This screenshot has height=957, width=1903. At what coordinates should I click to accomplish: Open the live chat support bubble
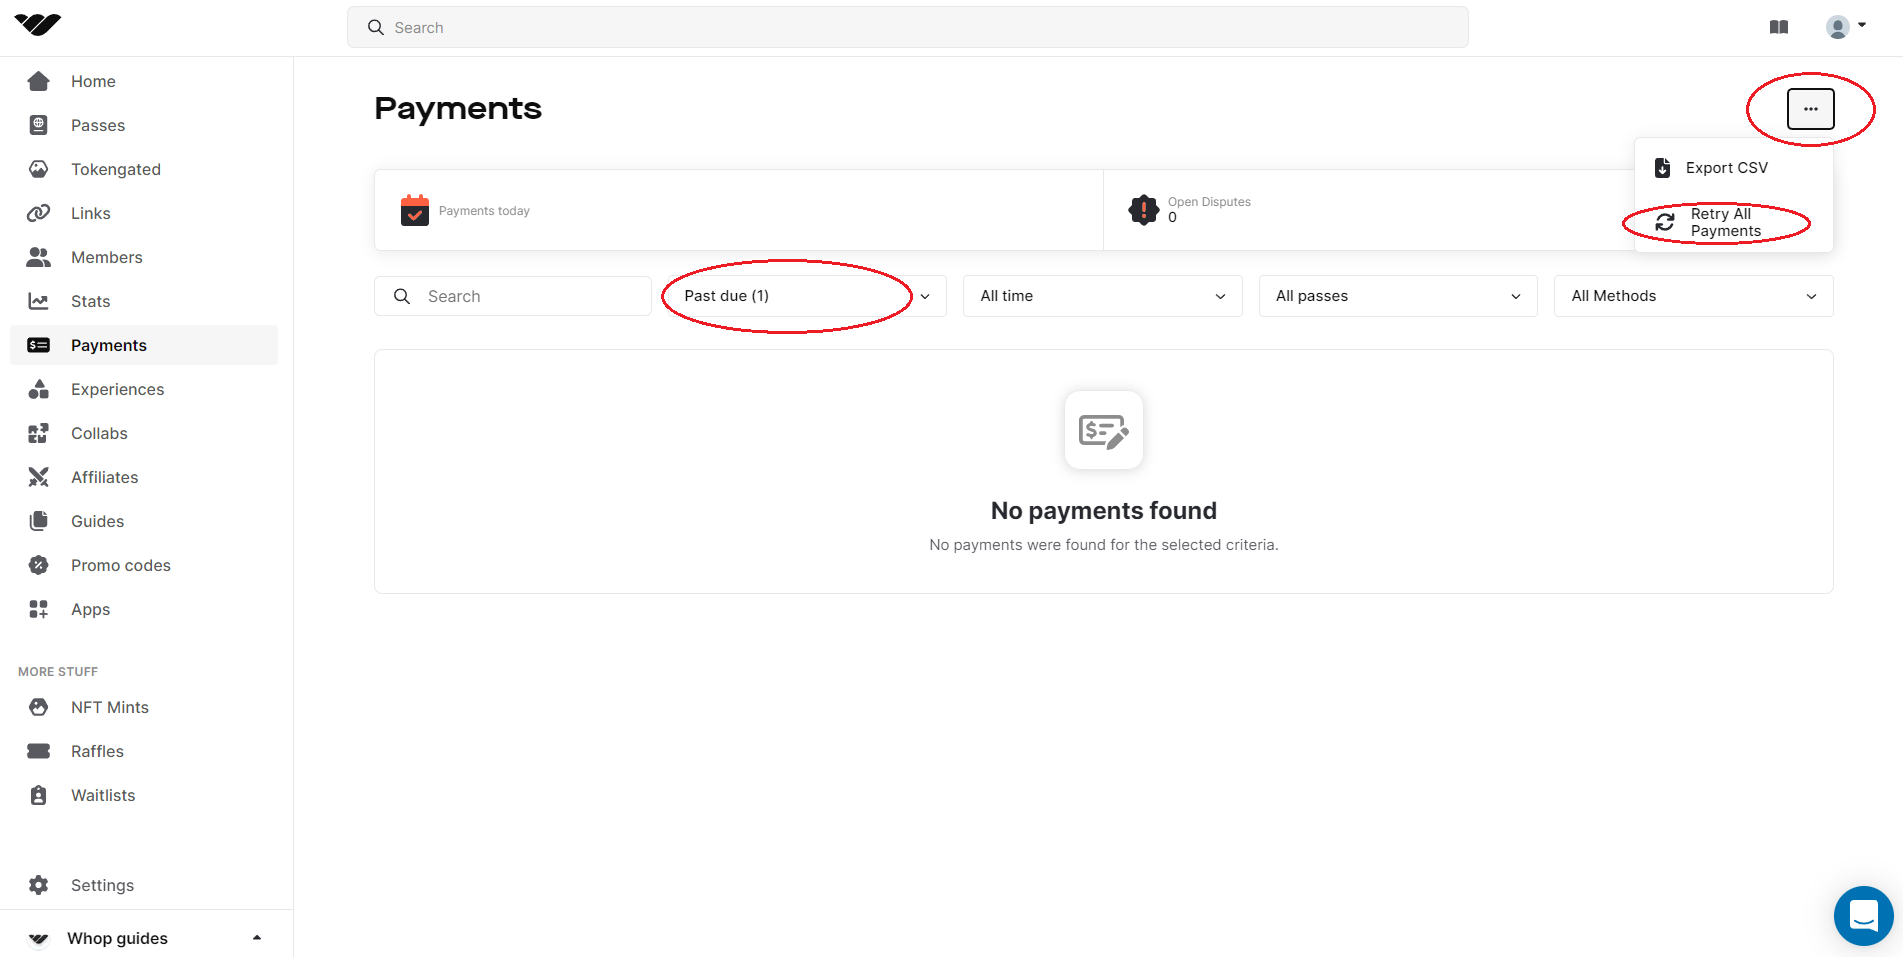[x=1863, y=915]
